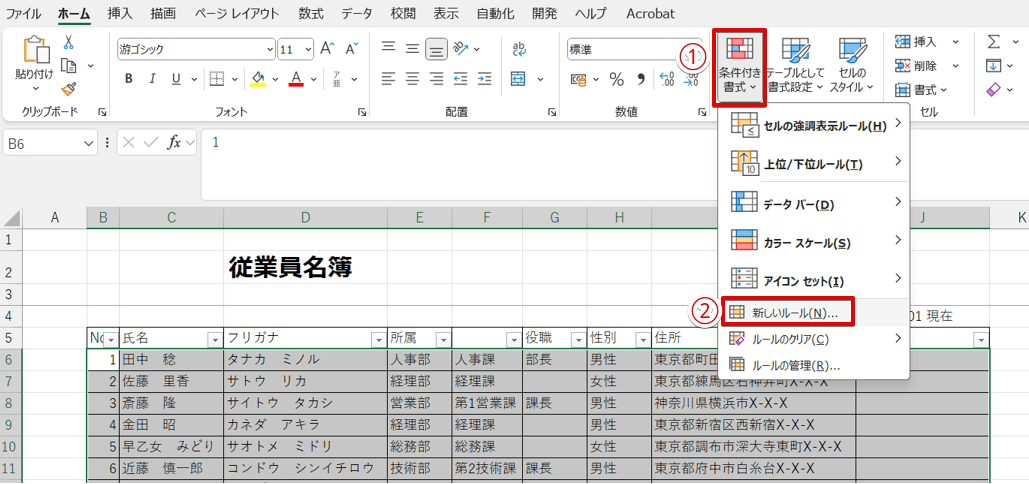
Task: Click the decrease indent icon
Action: click(461, 79)
